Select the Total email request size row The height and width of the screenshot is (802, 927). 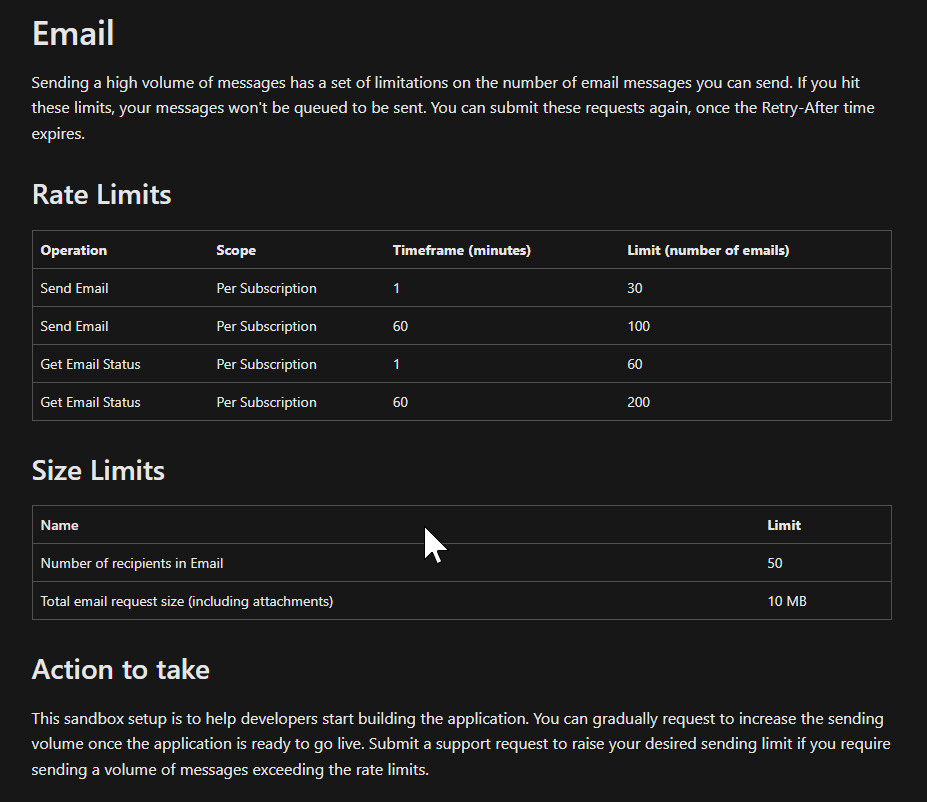pos(300,601)
